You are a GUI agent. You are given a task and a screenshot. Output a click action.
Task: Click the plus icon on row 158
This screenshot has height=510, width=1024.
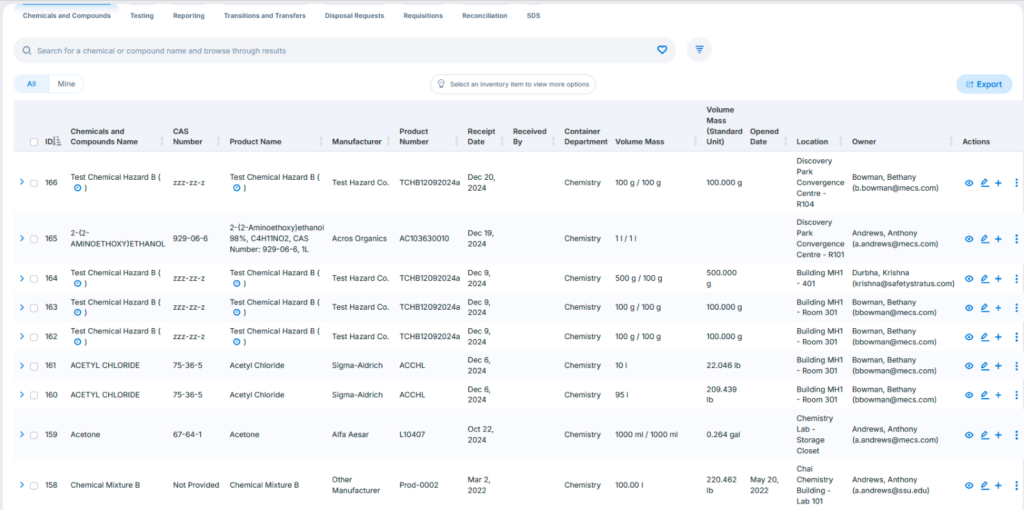coord(998,485)
